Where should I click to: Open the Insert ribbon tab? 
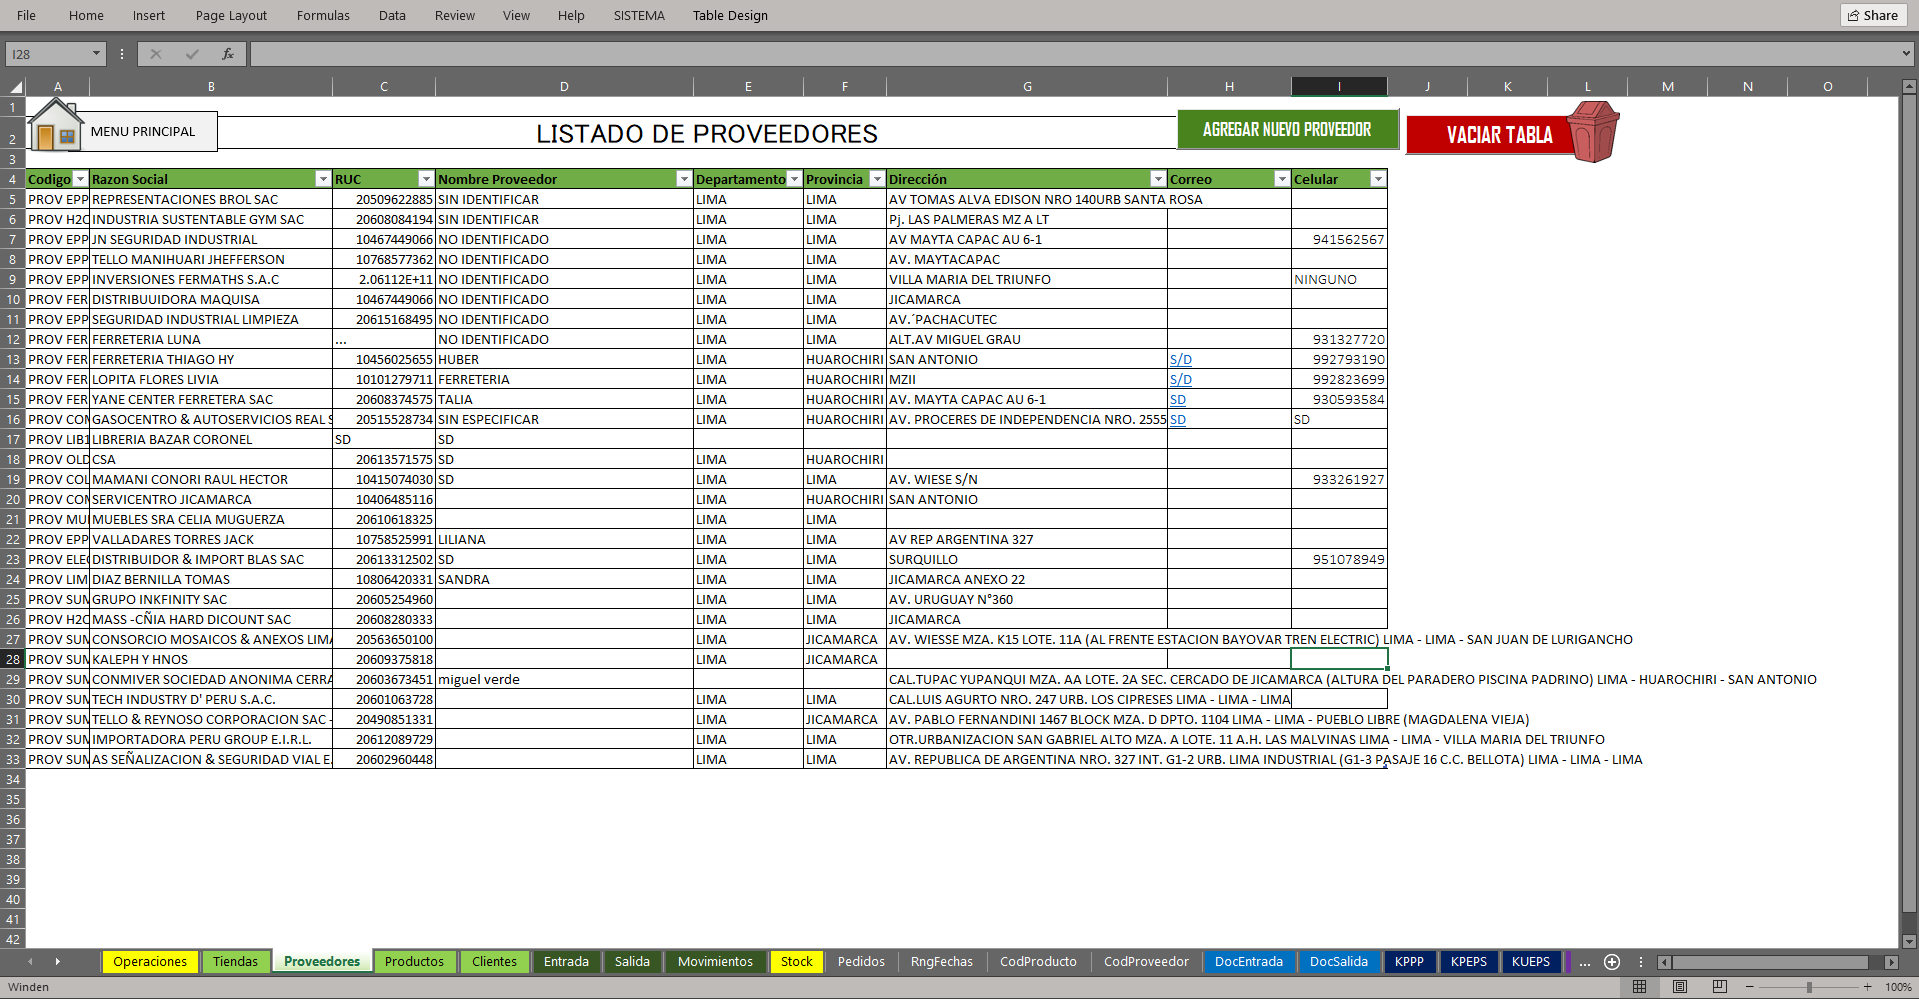[x=149, y=15]
